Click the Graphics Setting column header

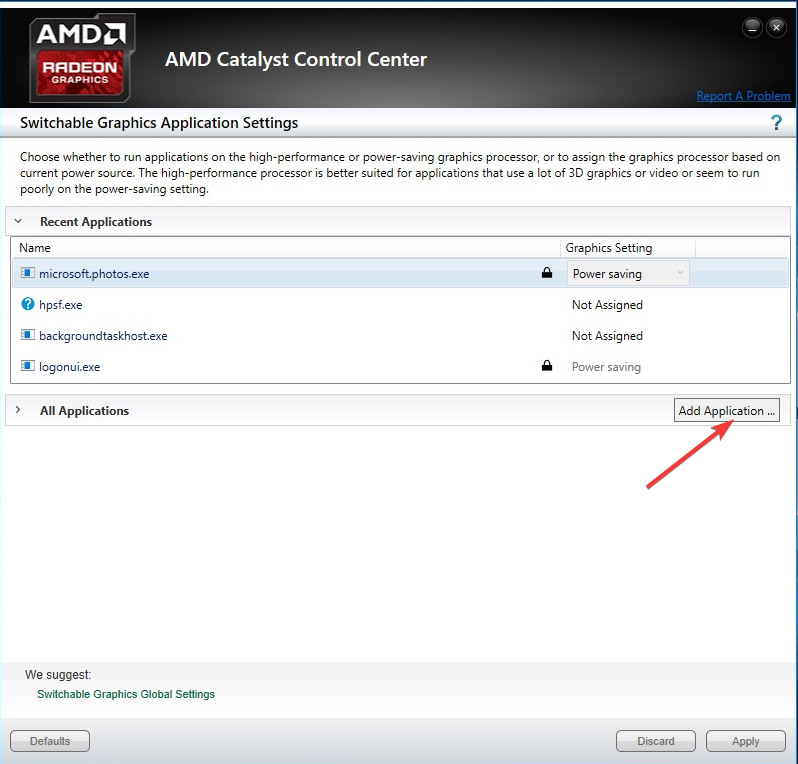tap(628, 248)
